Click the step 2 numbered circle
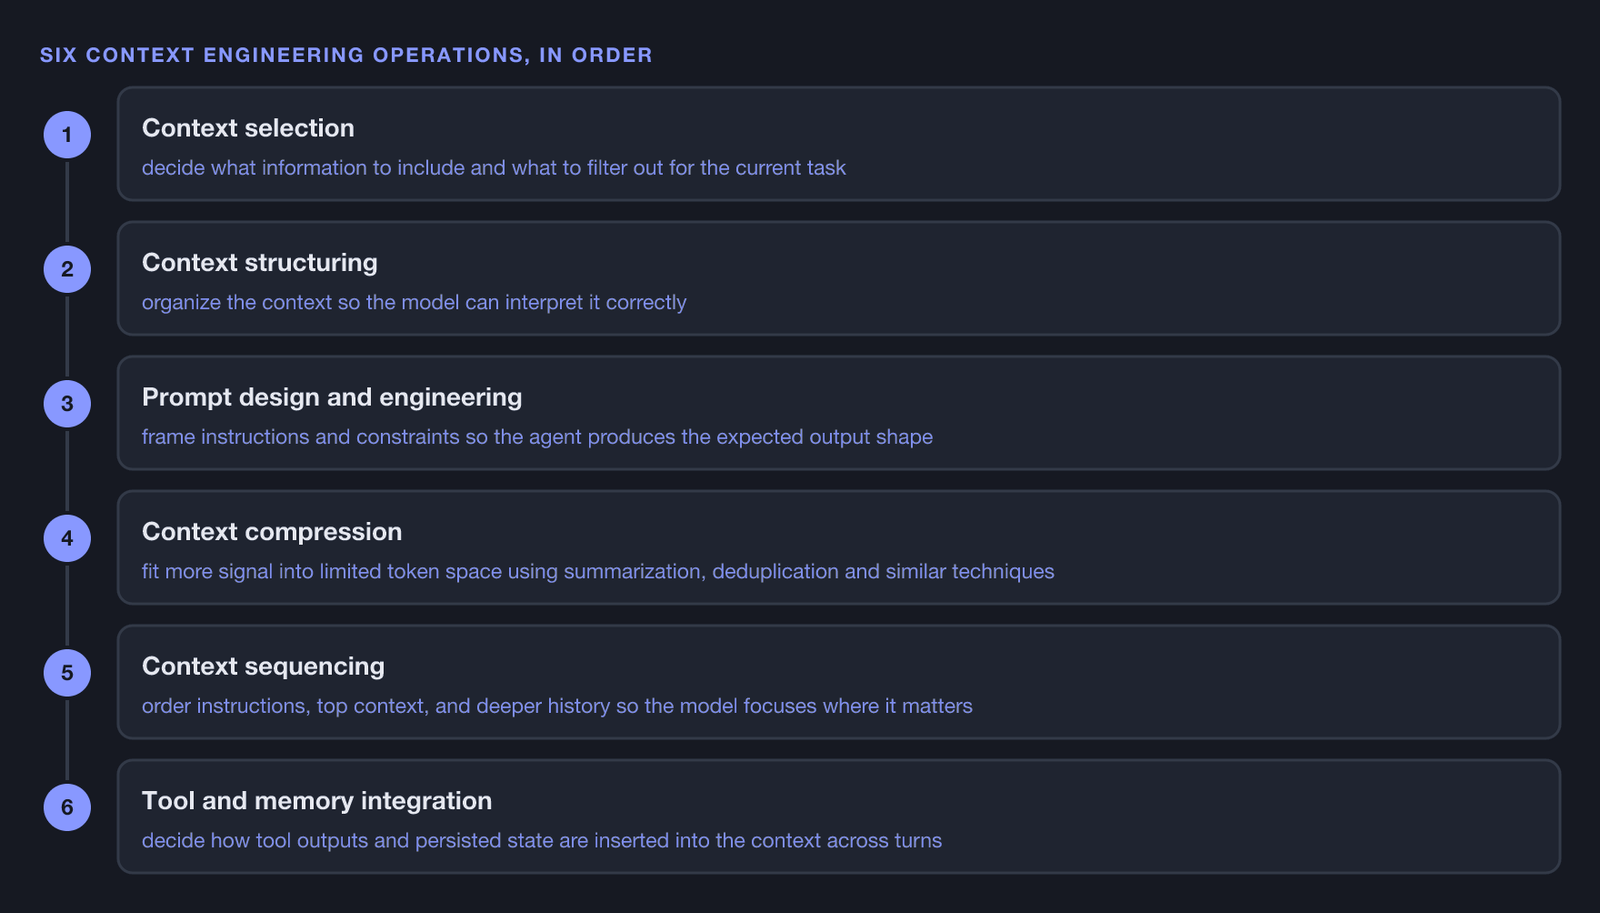The height and width of the screenshot is (913, 1600). click(x=67, y=269)
